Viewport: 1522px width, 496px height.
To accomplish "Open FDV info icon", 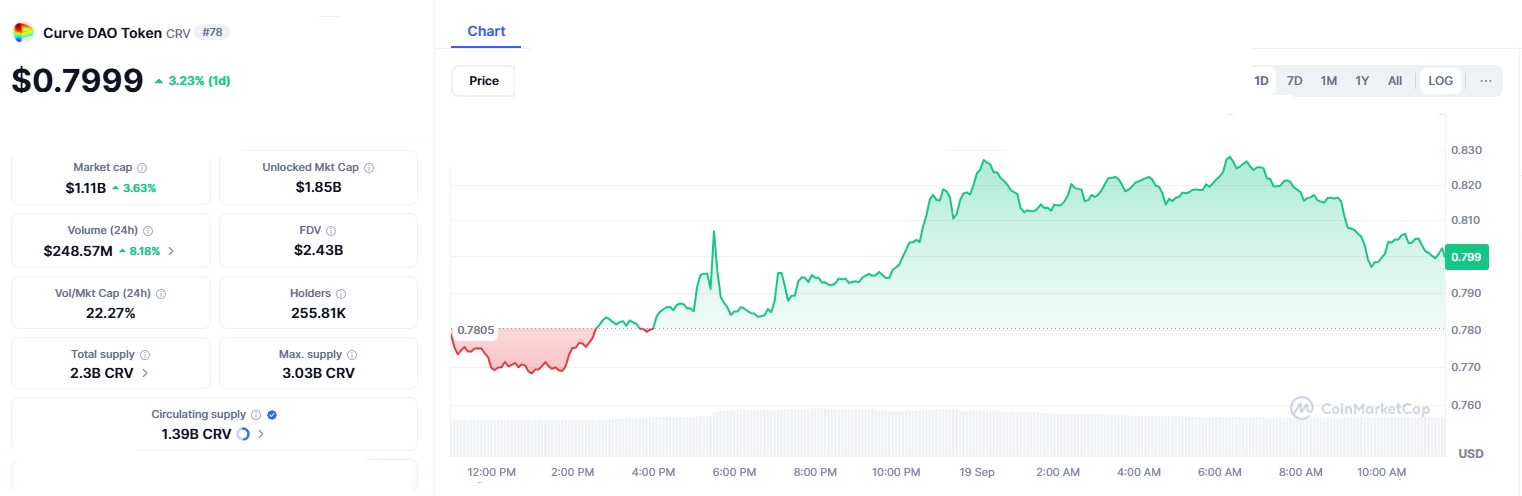I will point(331,231).
